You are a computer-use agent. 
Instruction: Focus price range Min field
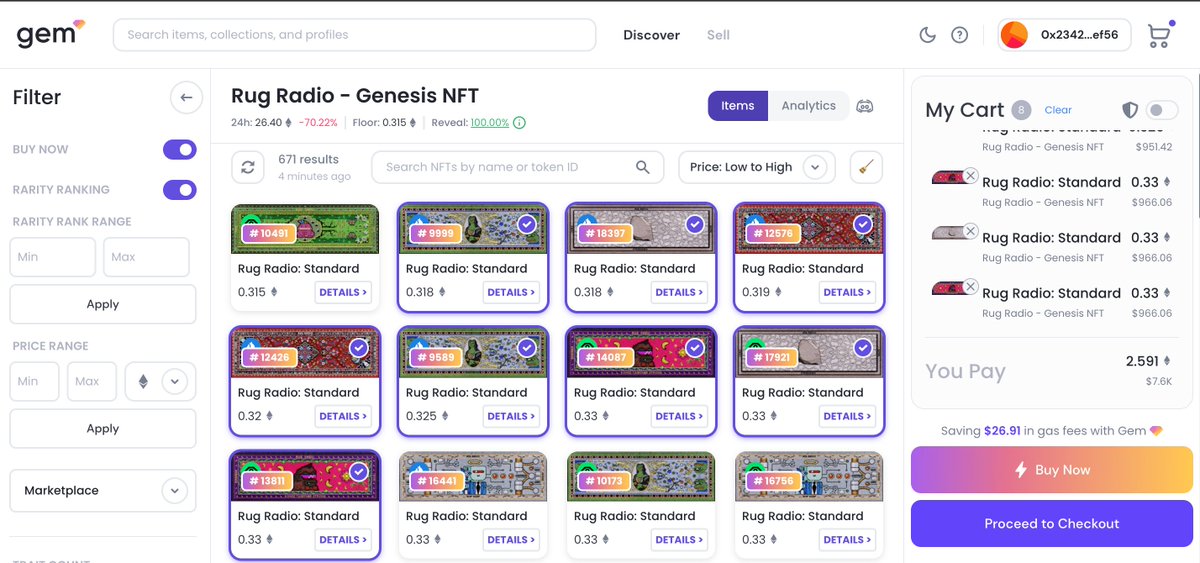(35, 381)
